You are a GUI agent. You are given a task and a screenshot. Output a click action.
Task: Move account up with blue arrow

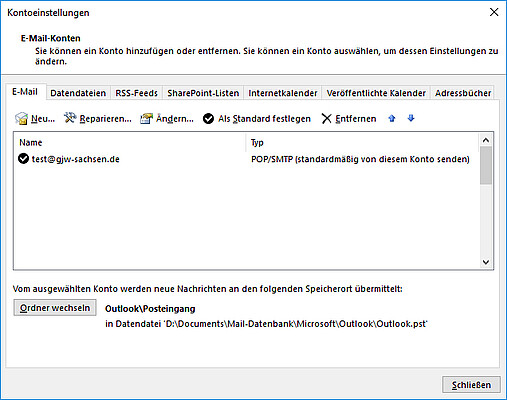click(x=392, y=118)
